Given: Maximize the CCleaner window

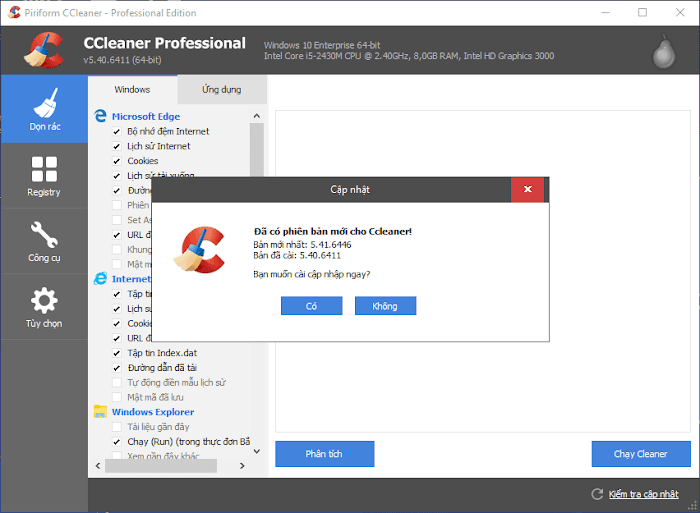Looking at the screenshot, I should [642, 13].
